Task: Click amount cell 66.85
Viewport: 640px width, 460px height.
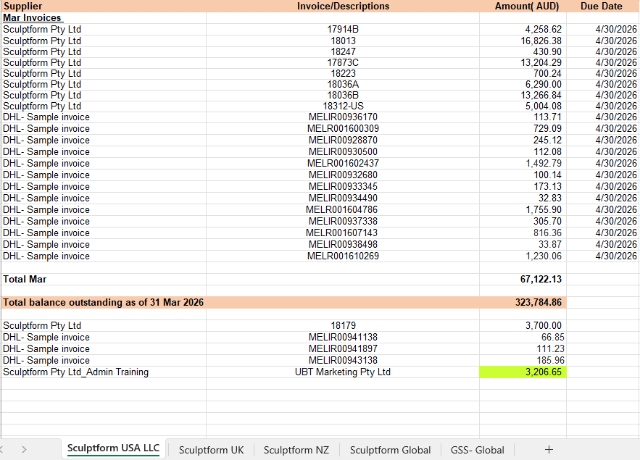Action: click(x=523, y=337)
